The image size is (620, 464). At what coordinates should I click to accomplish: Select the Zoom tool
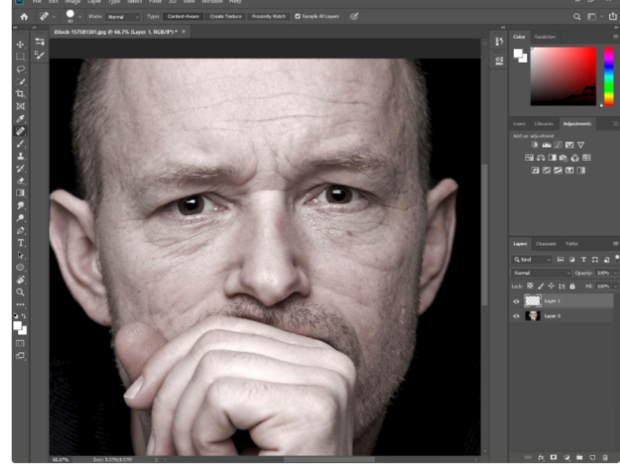click(x=21, y=292)
